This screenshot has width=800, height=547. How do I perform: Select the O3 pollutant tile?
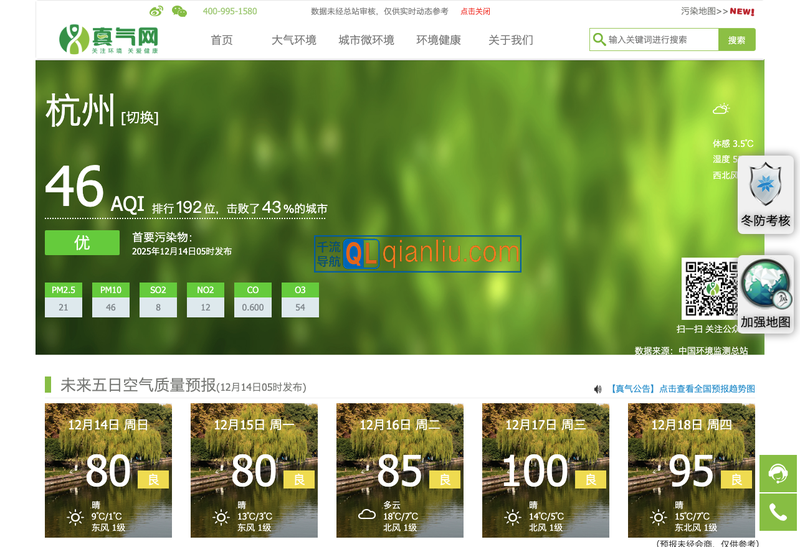(300, 299)
